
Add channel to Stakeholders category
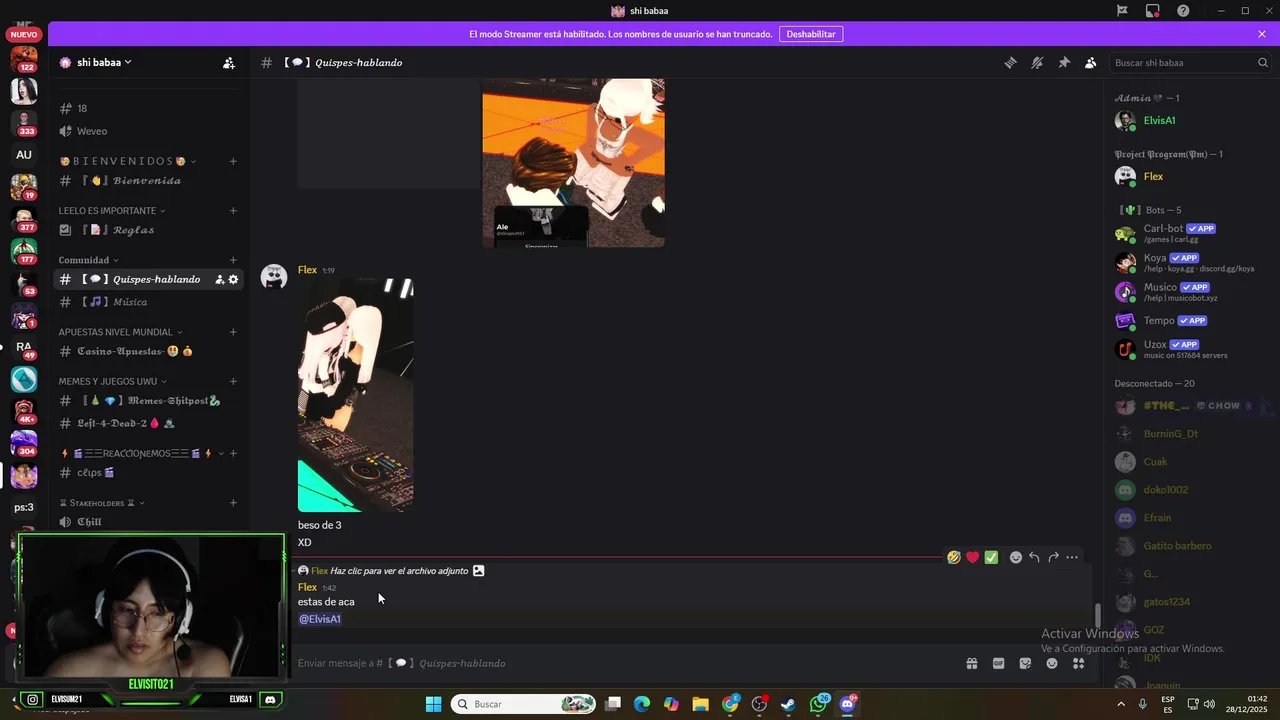pos(233,503)
